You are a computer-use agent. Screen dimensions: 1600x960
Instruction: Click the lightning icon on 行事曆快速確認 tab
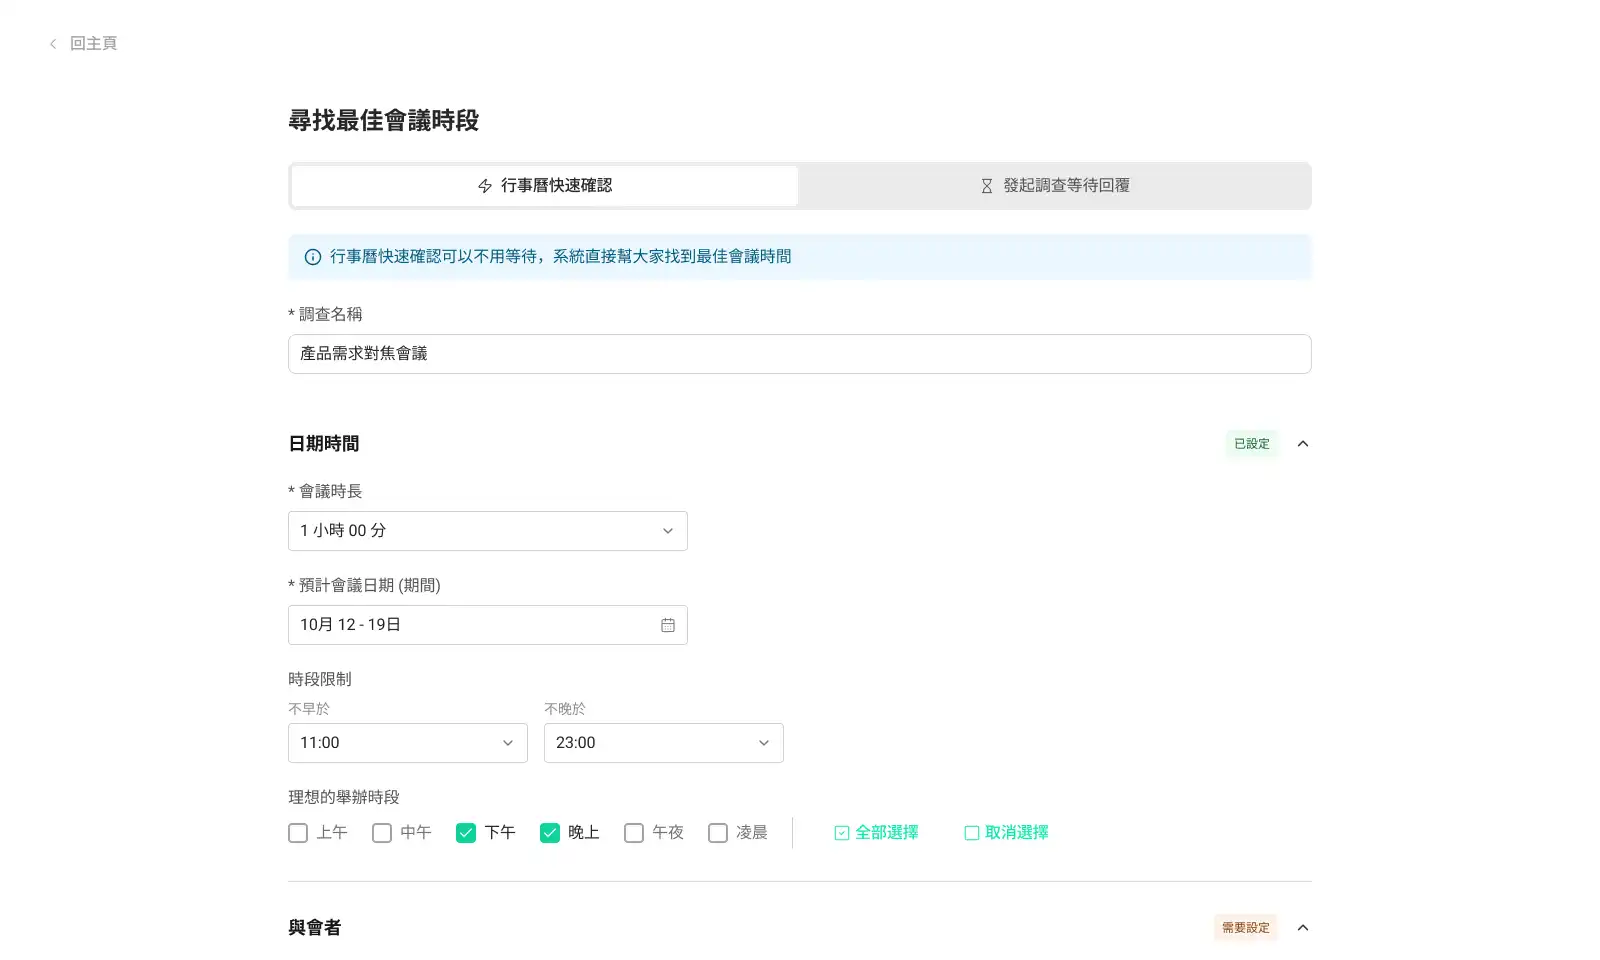(485, 186)
